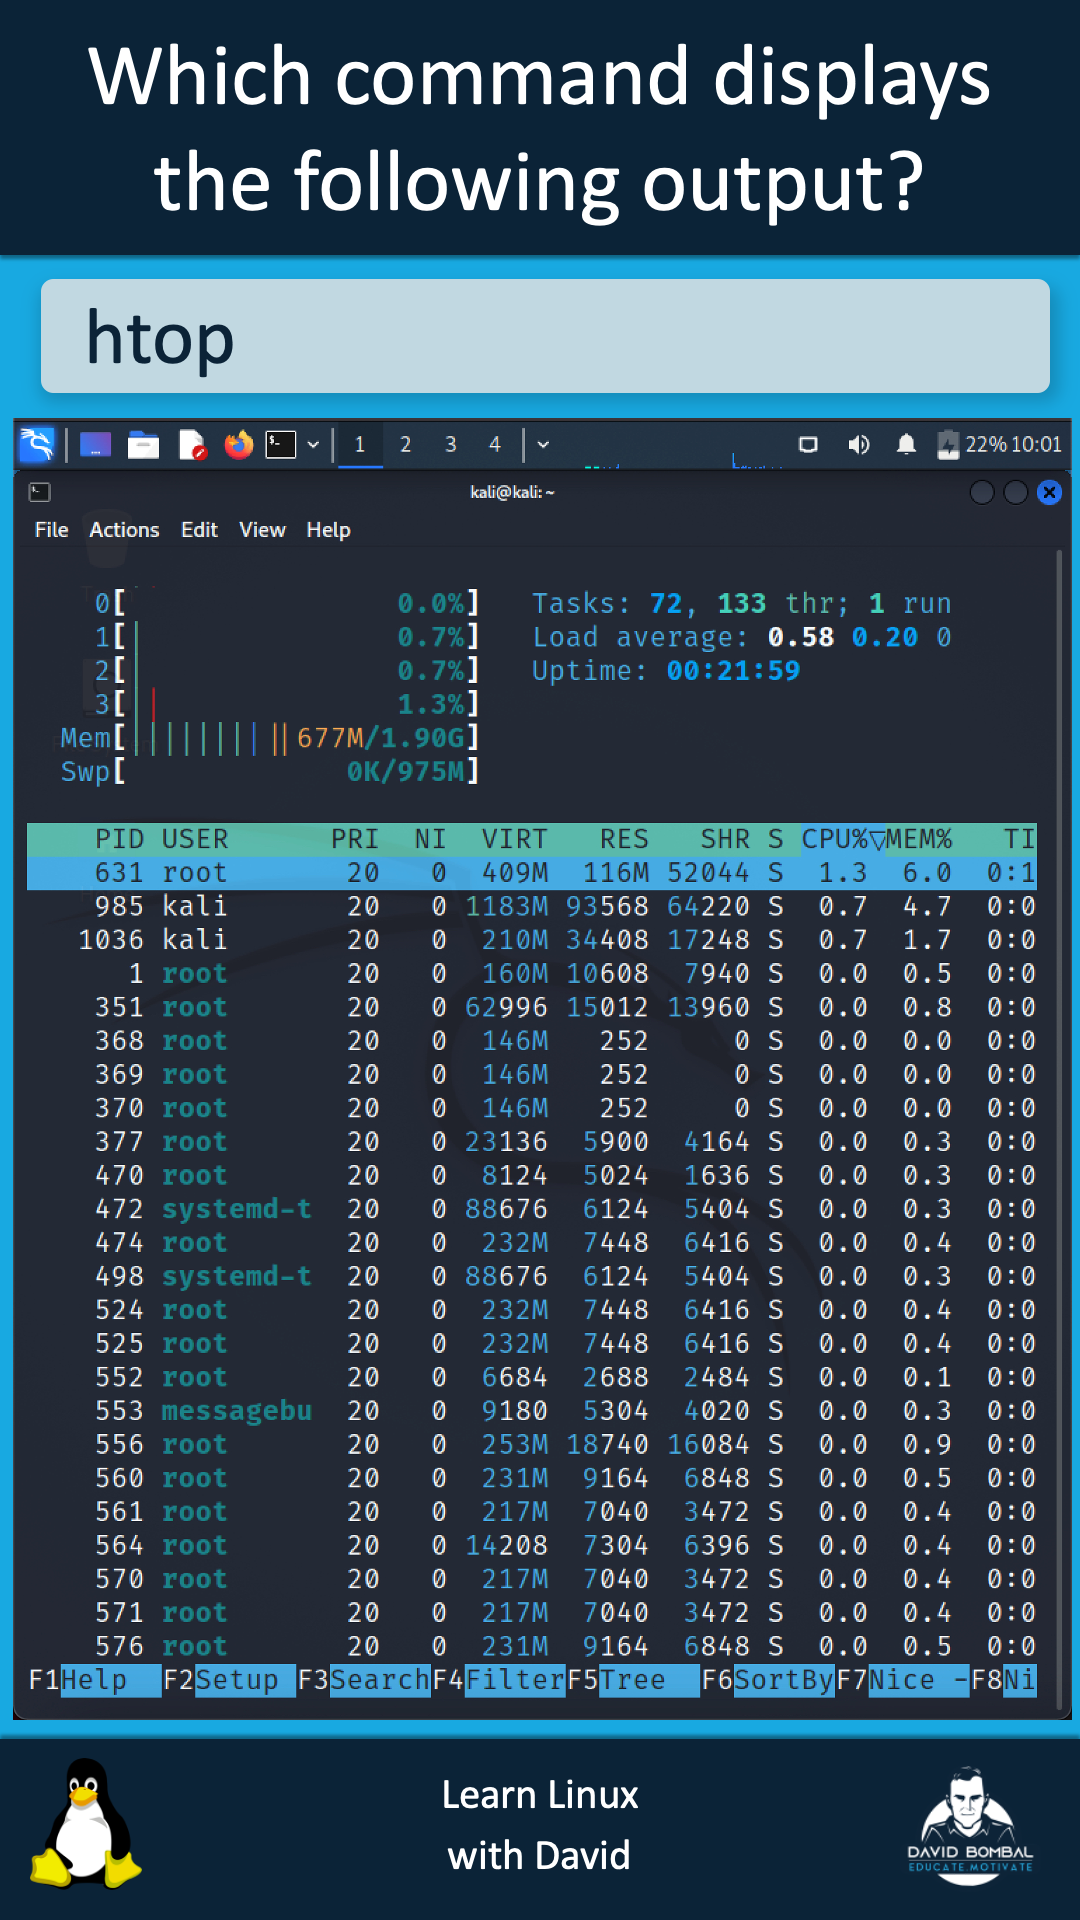The width and height of the screenshot is (1080, 1920).
Task: Click the battery power indicator icon
Action: tap(947, 444)
